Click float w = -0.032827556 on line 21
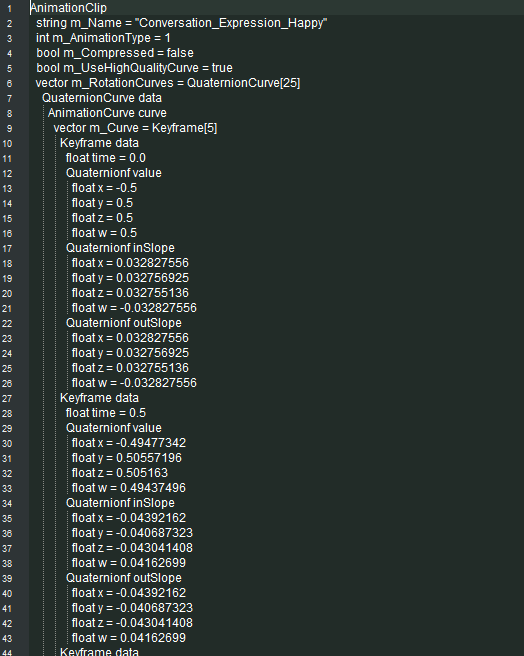The width and height of the screenshot is (524, 656). click(134, 308)
